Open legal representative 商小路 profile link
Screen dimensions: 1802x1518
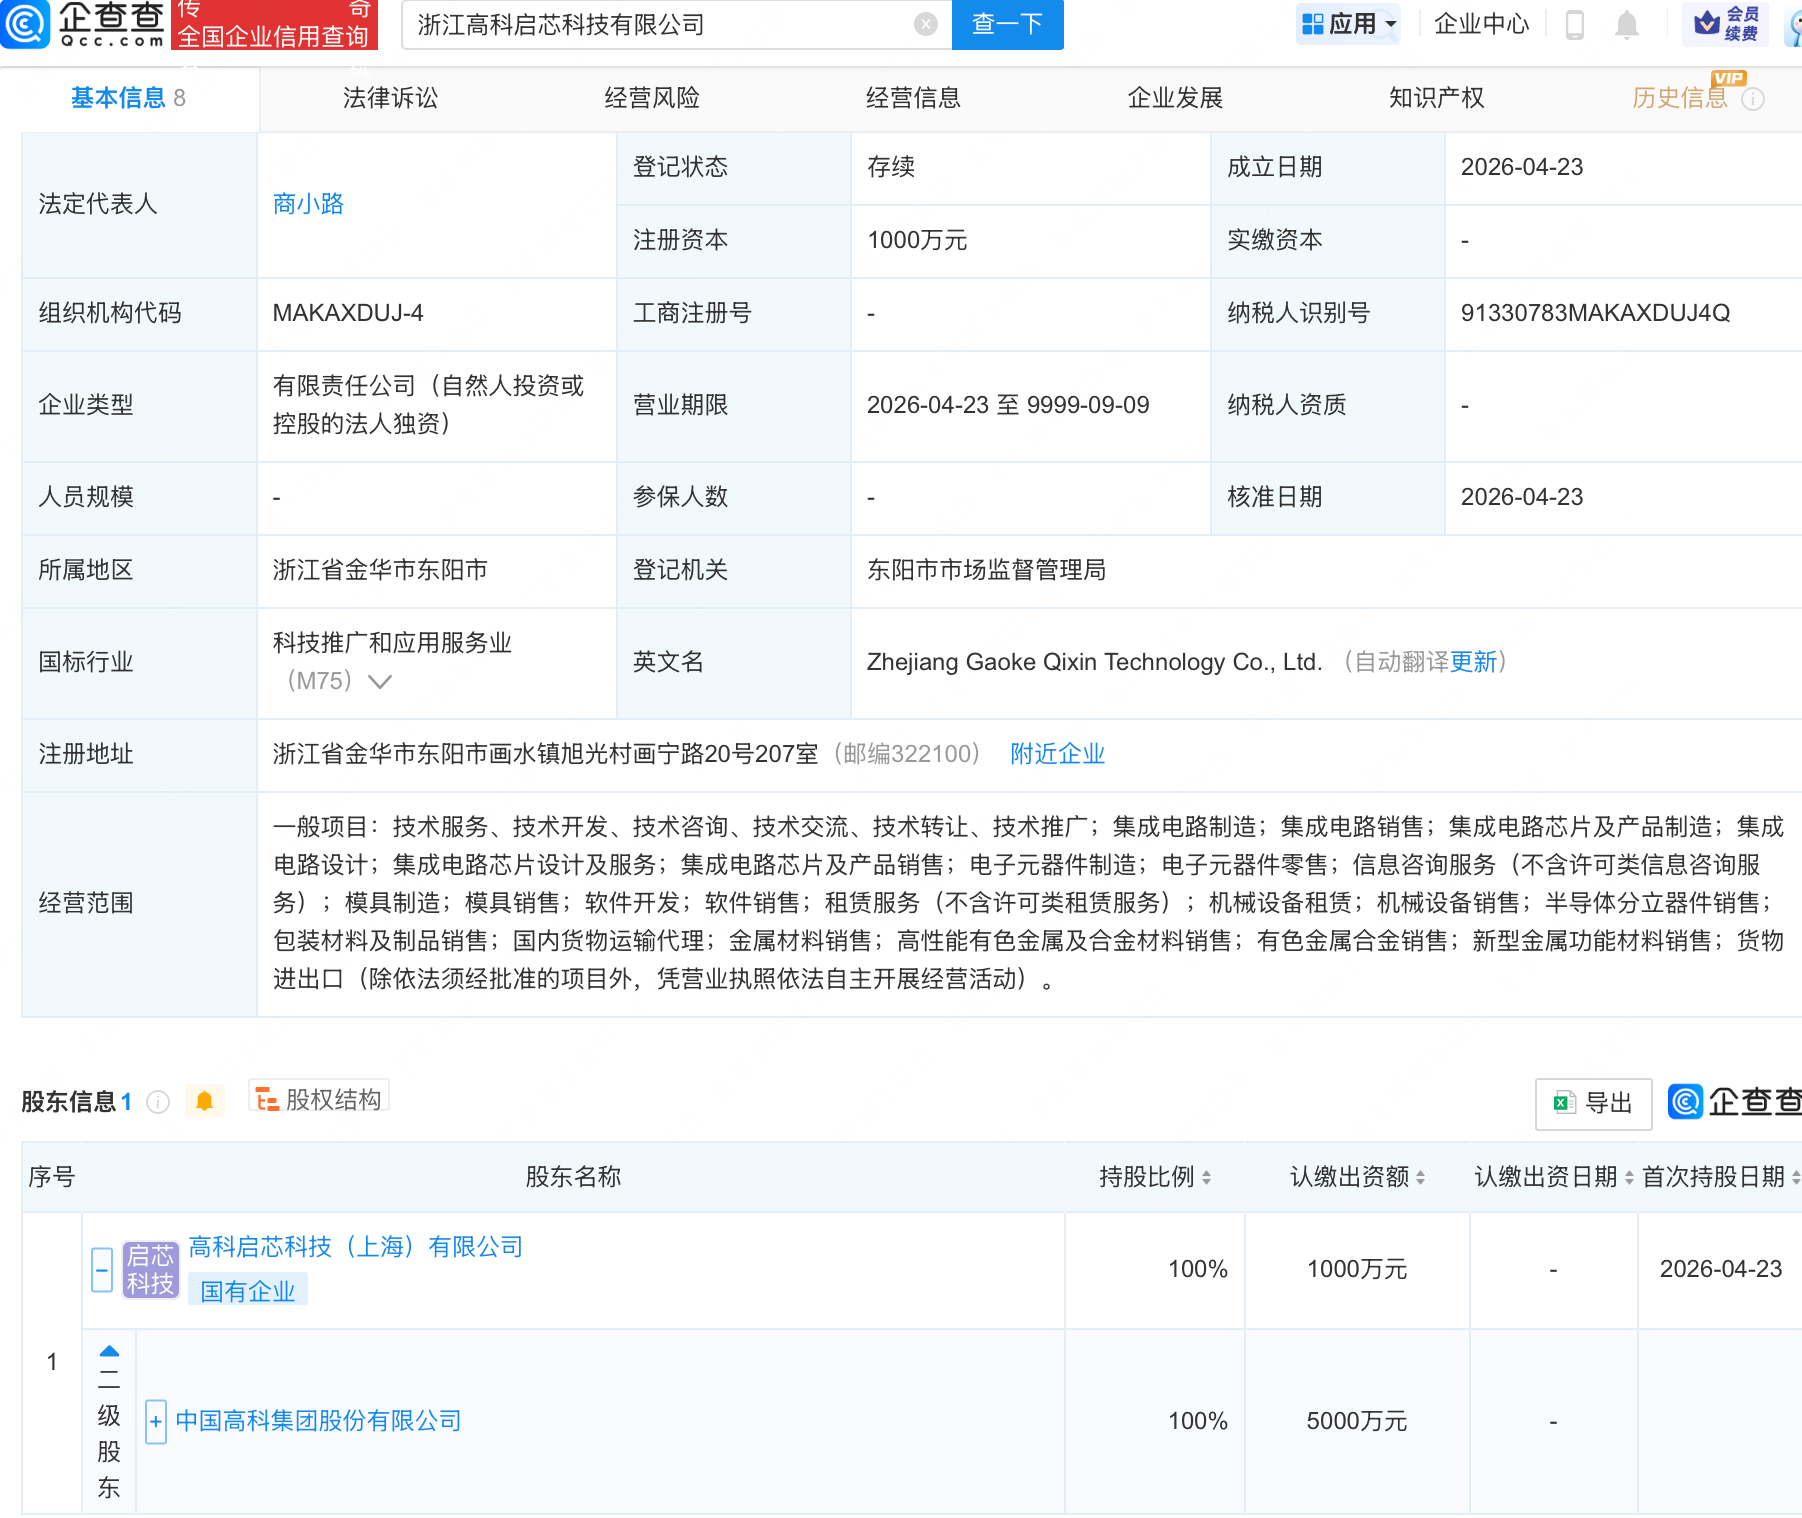307,203
